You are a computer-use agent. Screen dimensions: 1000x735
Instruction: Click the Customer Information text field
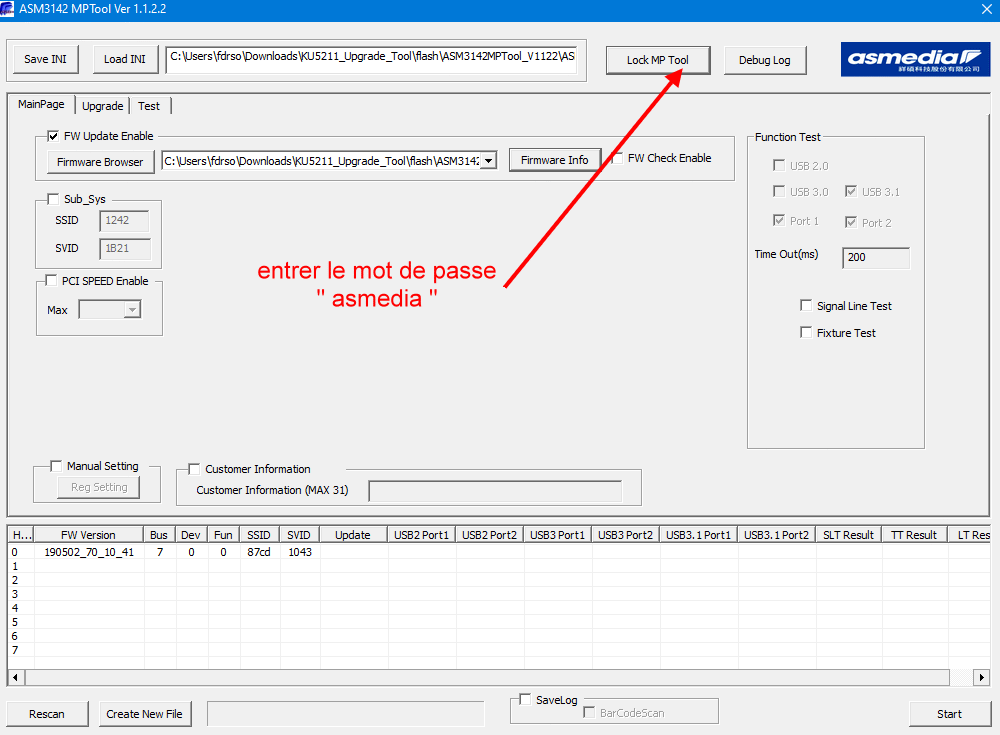[x=495, y=491]
